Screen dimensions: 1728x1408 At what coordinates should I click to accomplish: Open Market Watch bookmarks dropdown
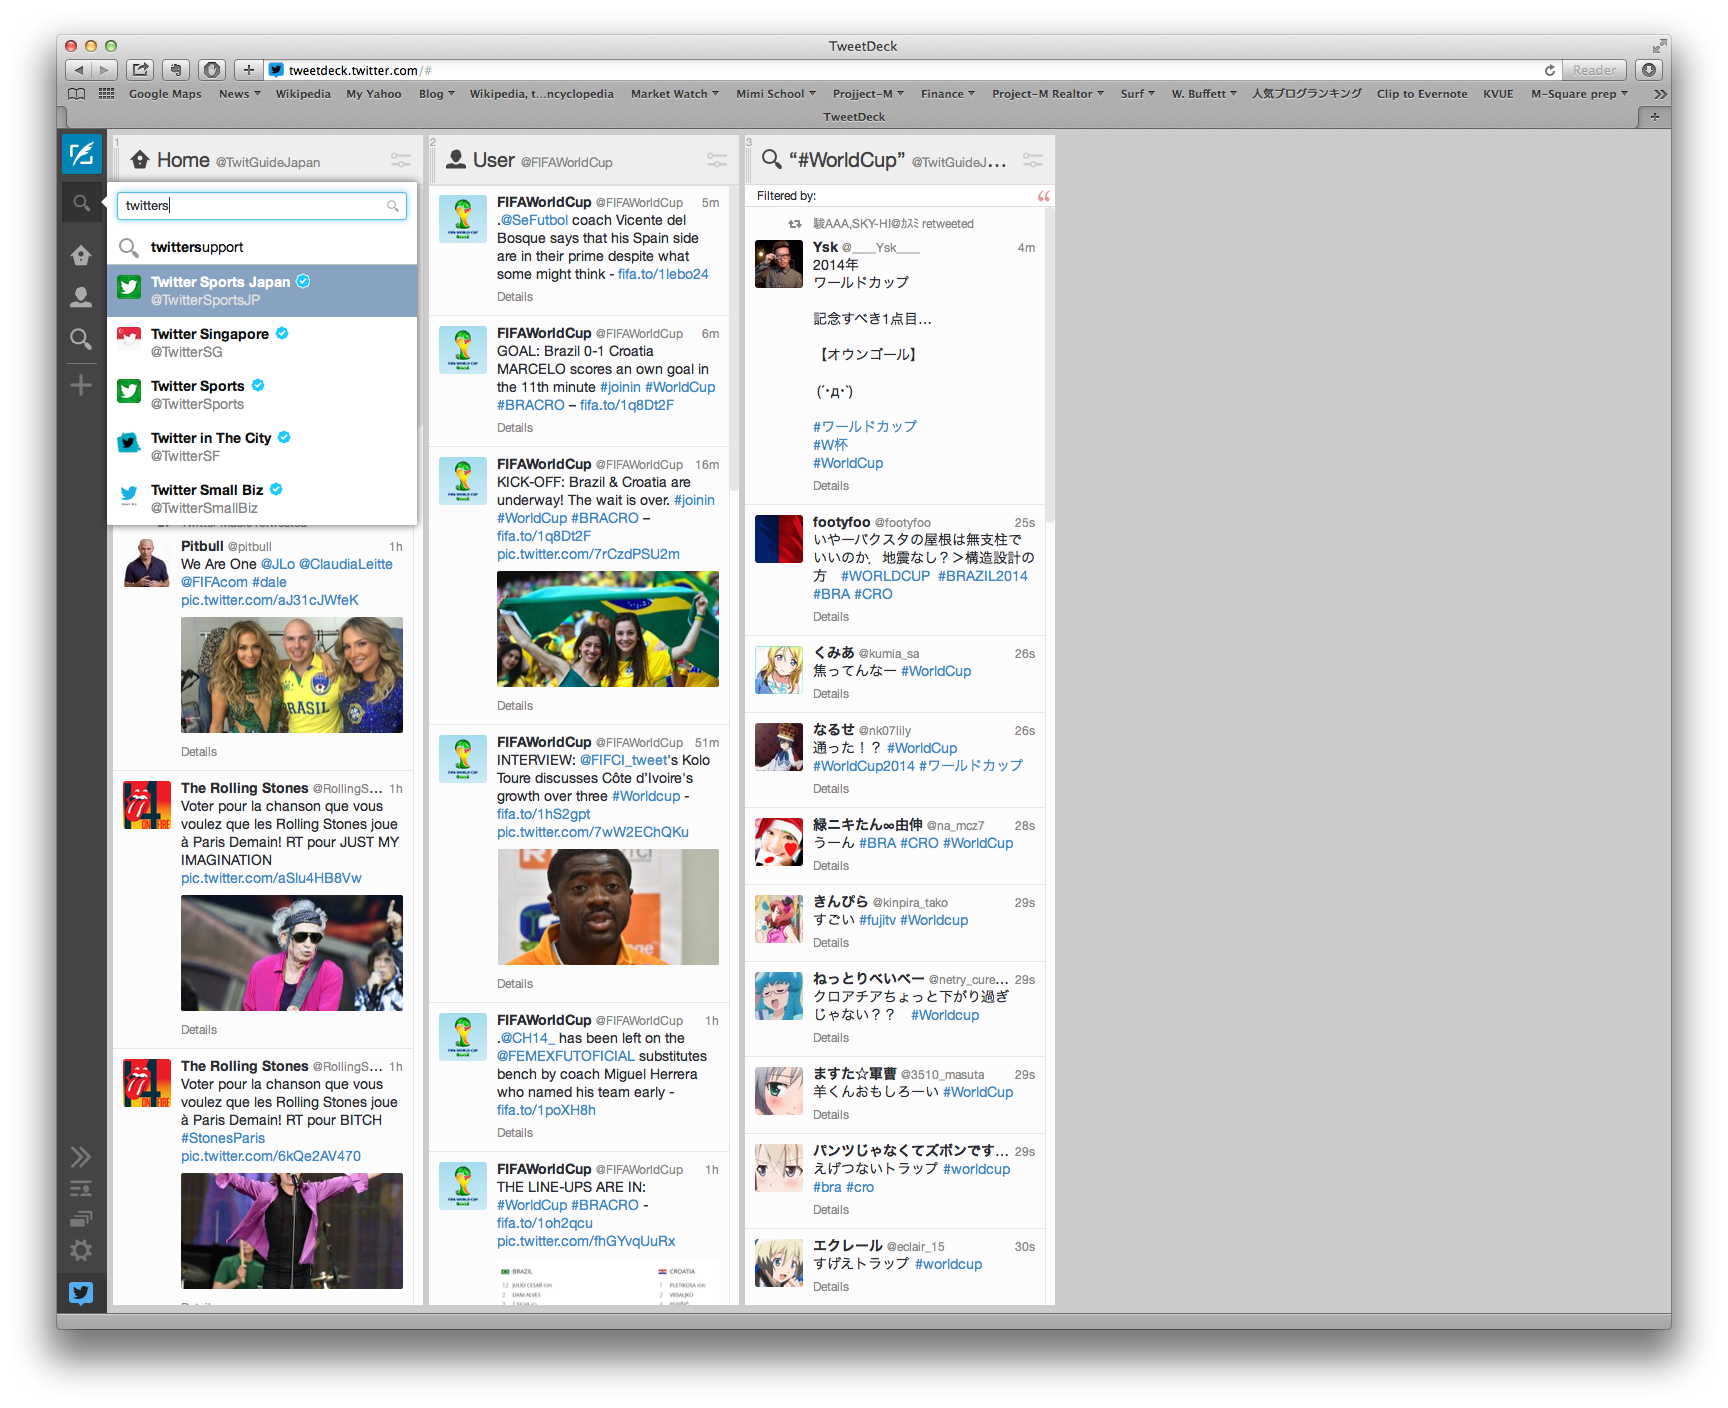click(675, 94)
